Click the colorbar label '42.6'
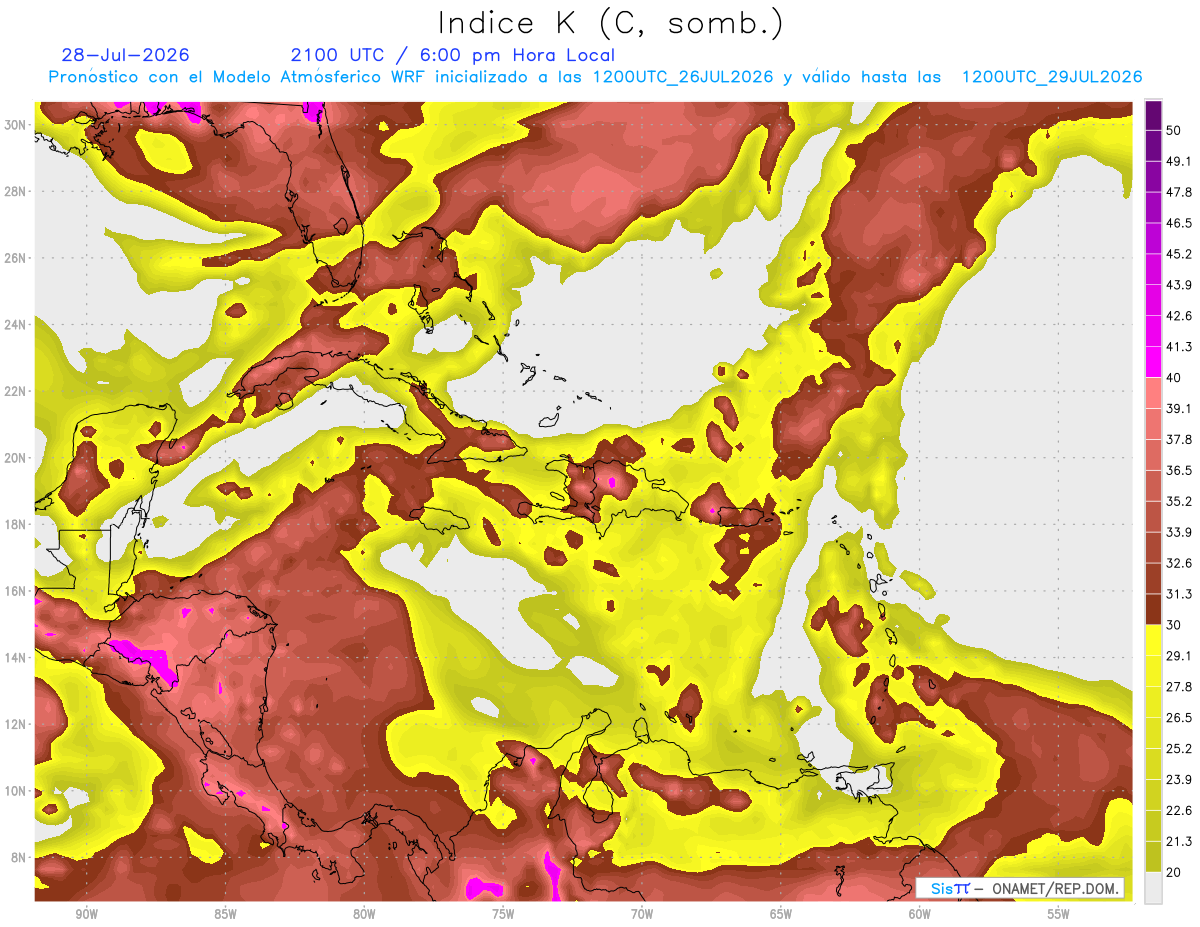The width and height of the screenshot is (1200, 927). [x=1179, y=316]
